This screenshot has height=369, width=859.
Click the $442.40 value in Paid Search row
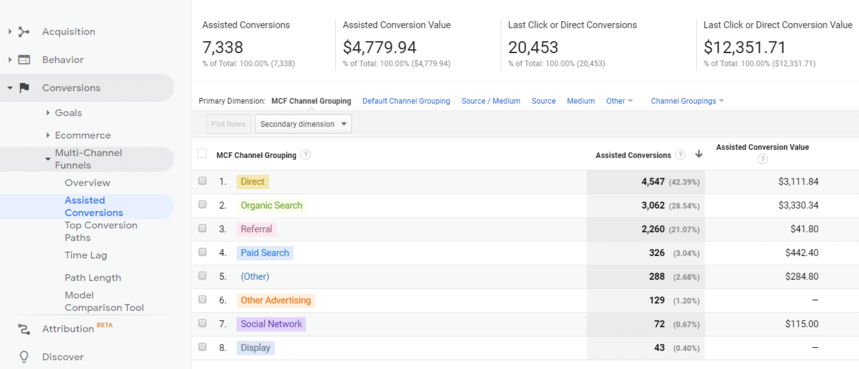tap(801, 253)
